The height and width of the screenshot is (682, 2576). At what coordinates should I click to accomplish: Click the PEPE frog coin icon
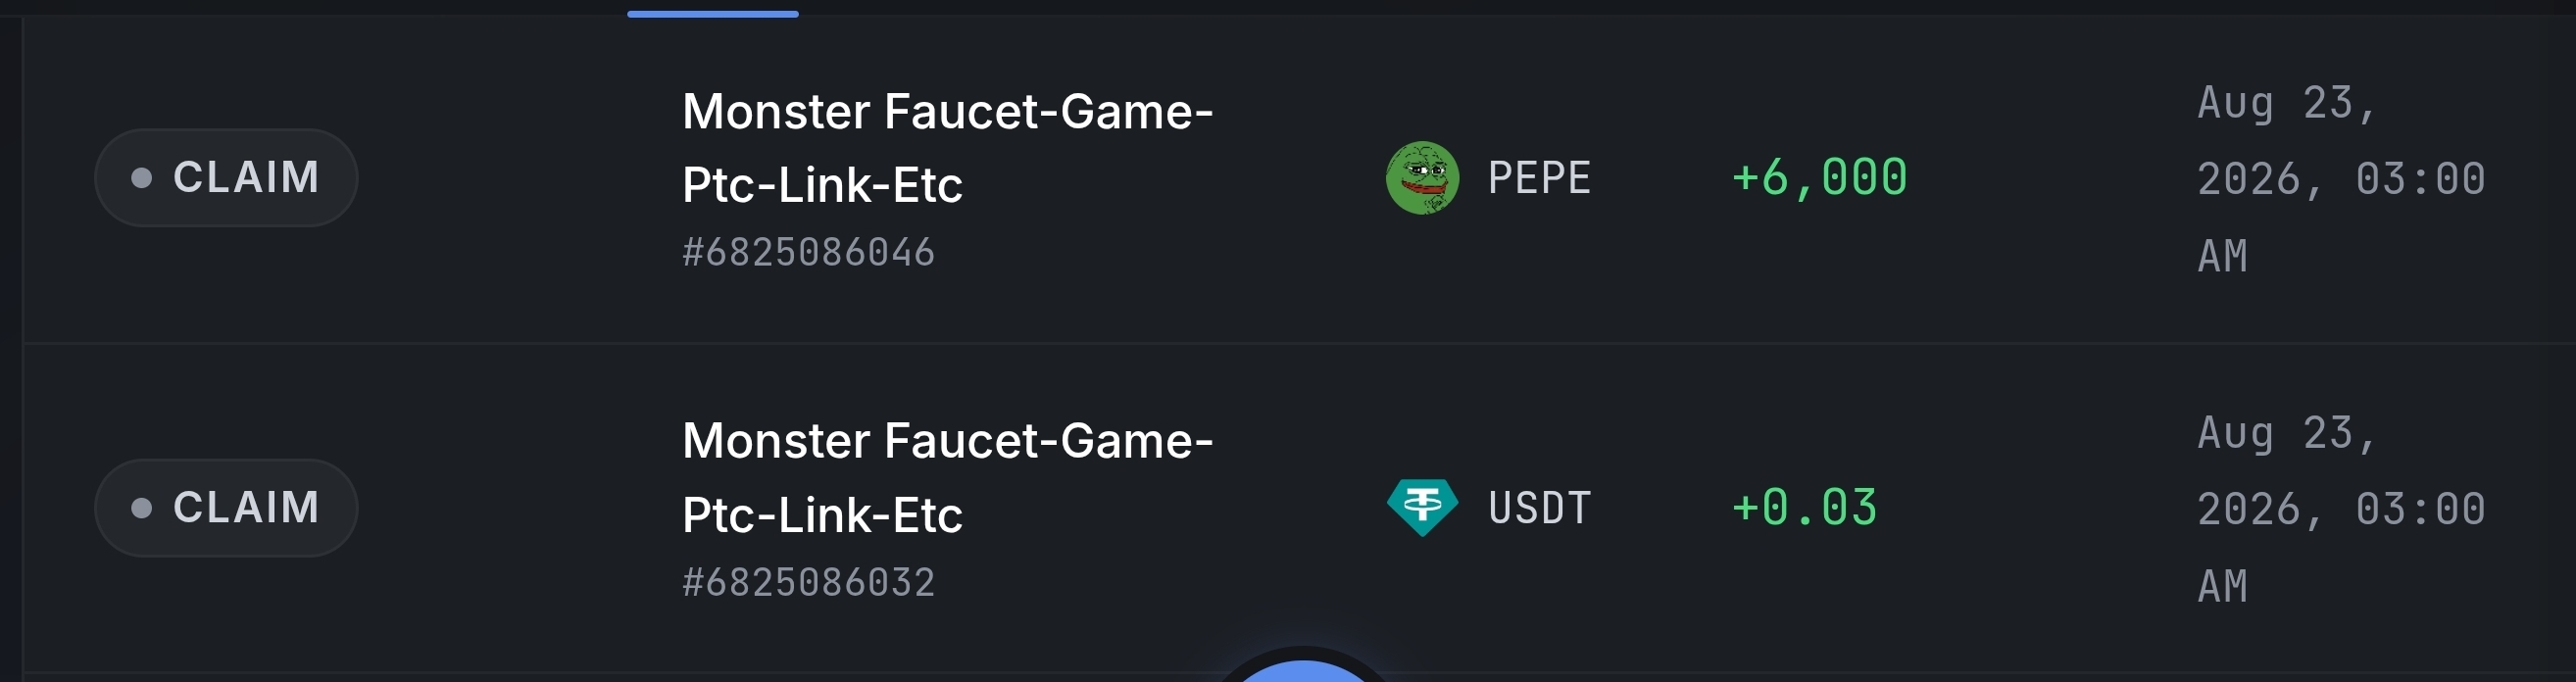(1422, 178)
